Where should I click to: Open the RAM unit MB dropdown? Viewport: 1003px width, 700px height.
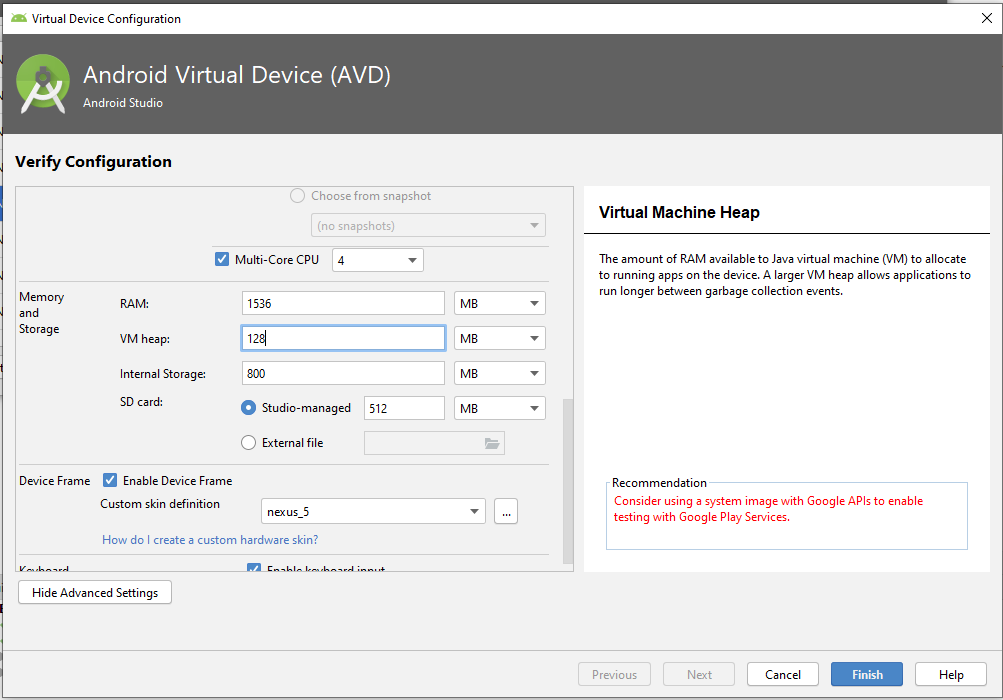(499, 304)
